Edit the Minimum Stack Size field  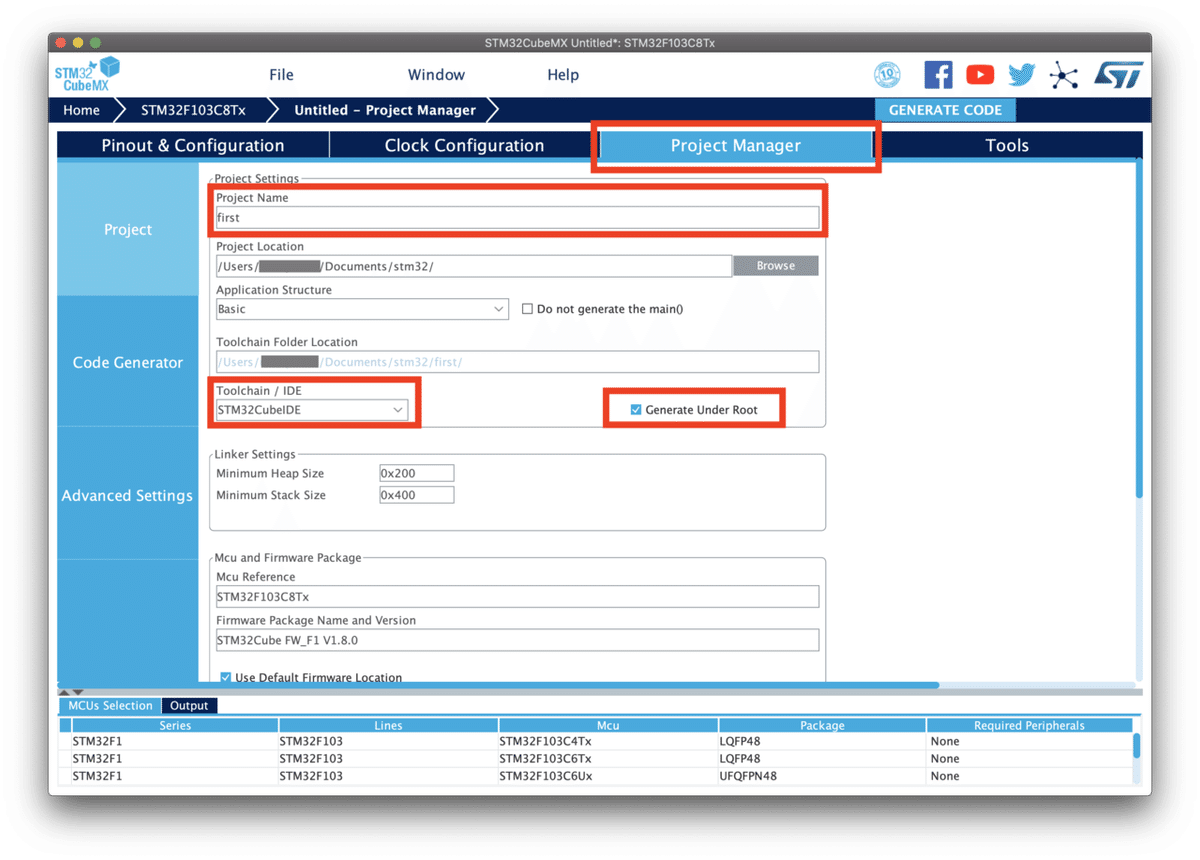pyautogui.click(x=416, y=495)
